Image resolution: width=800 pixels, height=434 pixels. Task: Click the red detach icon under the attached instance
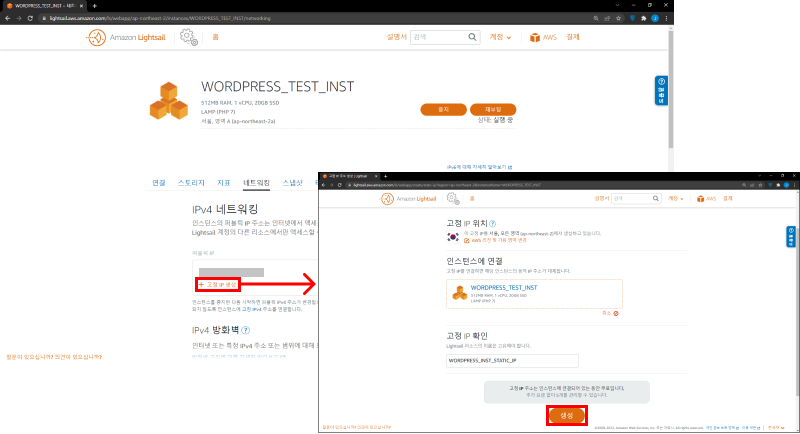point(616,313)
